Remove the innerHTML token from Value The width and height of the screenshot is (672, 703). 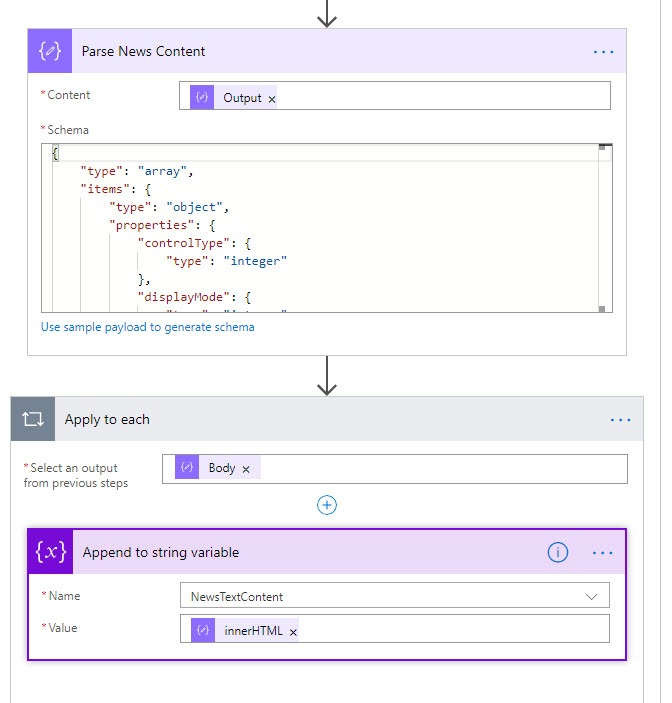[x=293, y=632]
